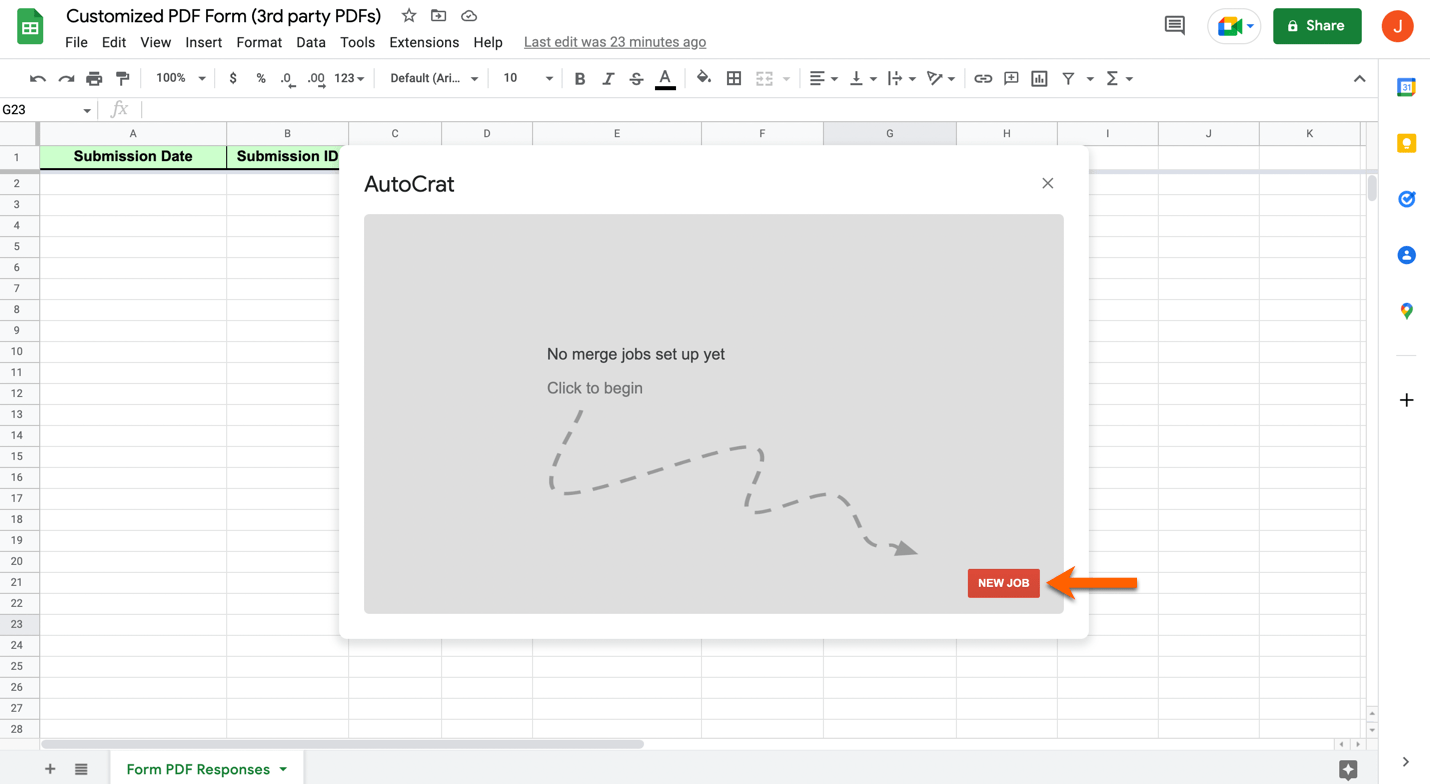Get add-ons with the plus icon
Viewport: 1430px width, 784px height.
pos(1406,400)
